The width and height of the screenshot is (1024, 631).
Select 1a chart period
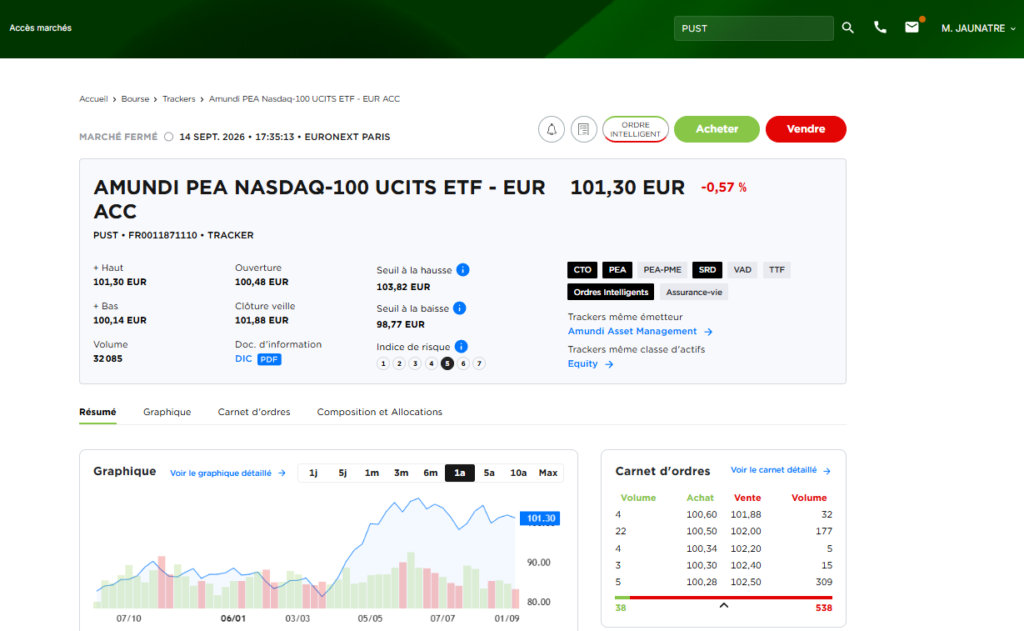(x=460, y=473)
